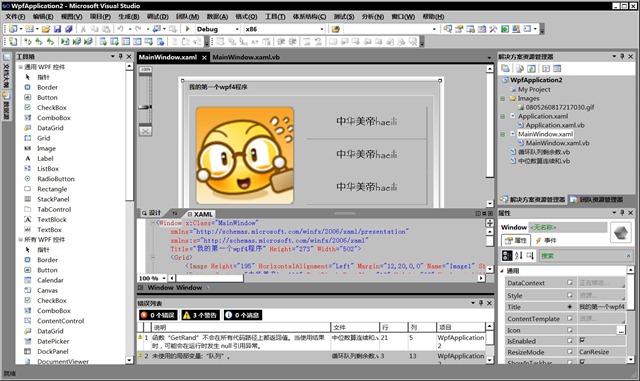Image resolution: width=640 pixels, height=381 pixels.
Task: Open the 文件(F) menu
Action: pos(15,17)
